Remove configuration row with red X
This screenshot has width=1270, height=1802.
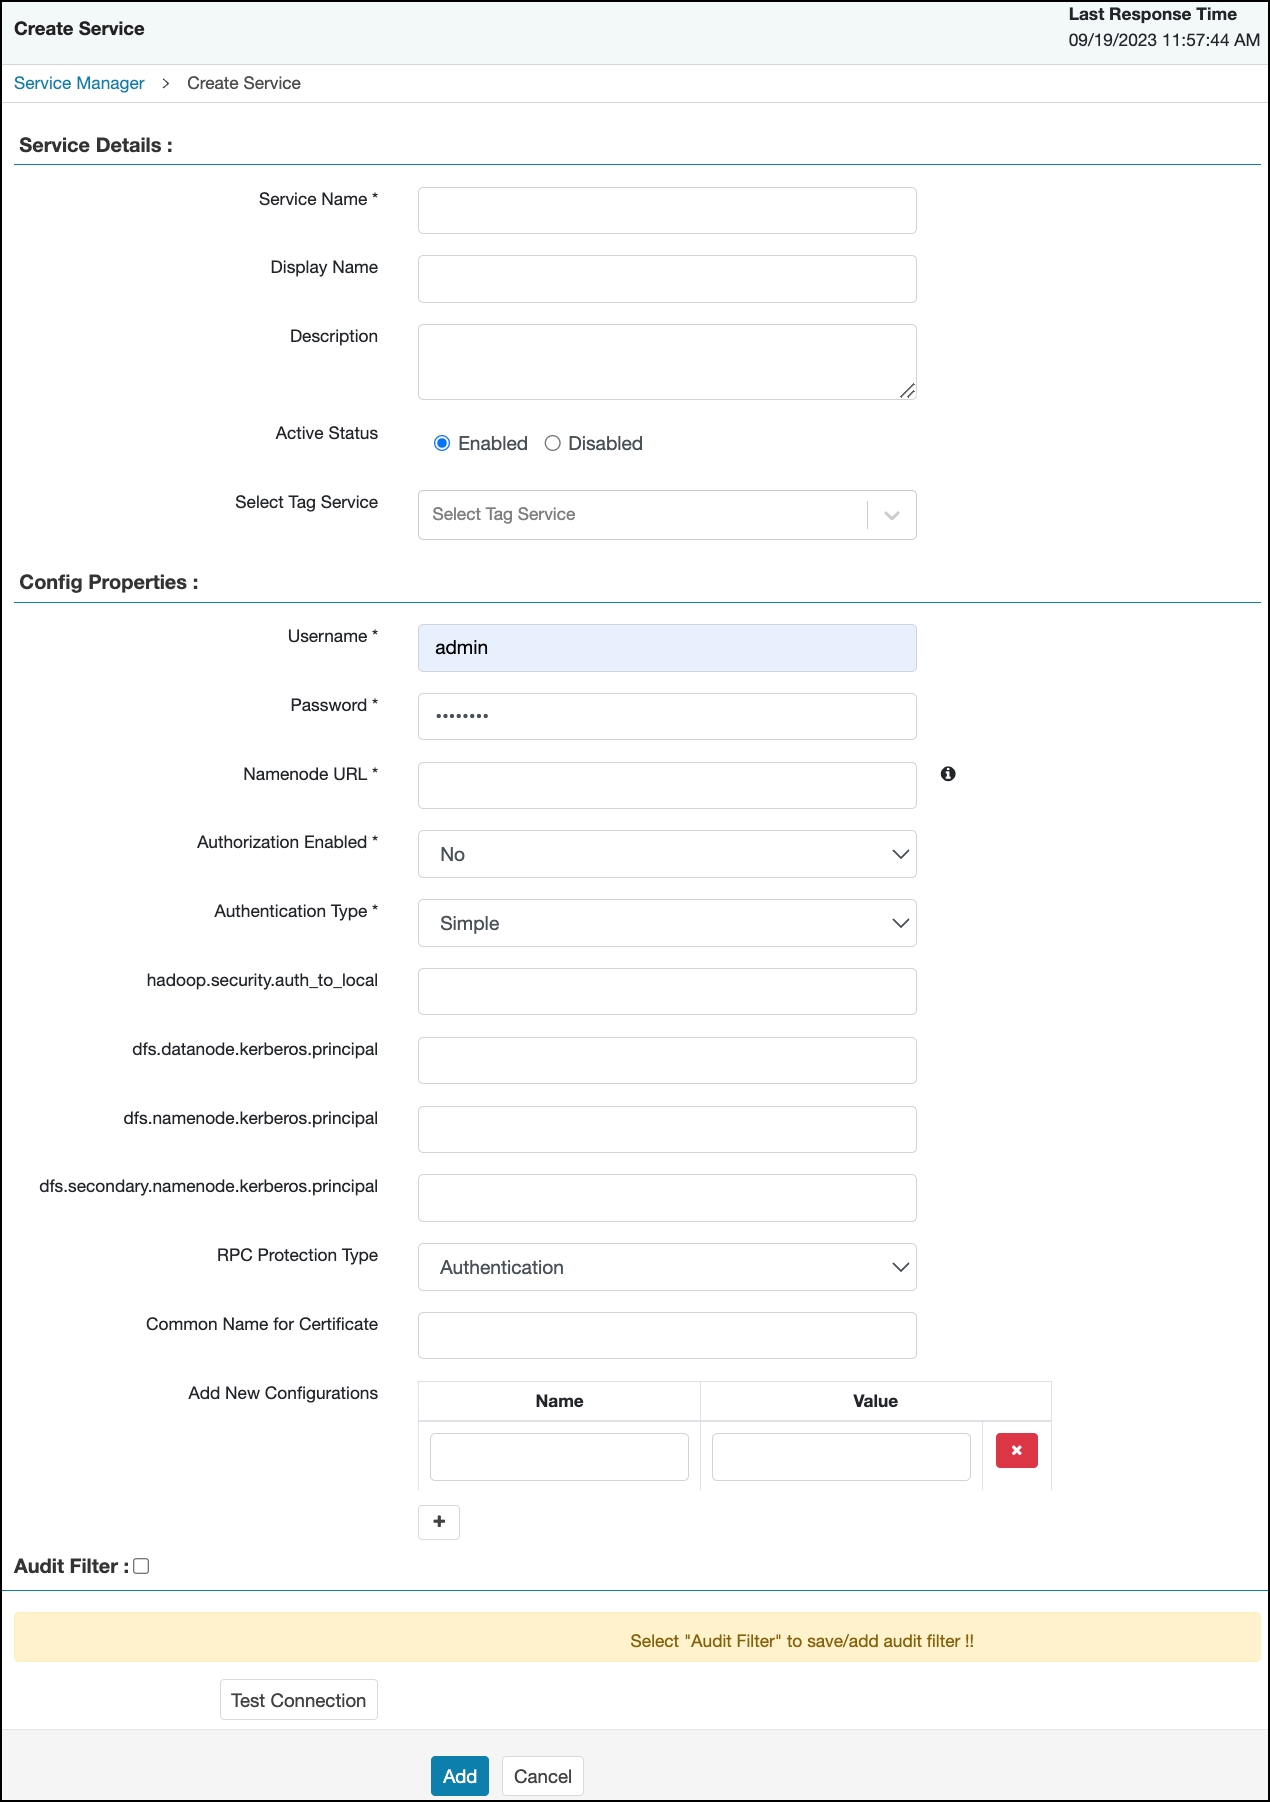[1016, 1450]
